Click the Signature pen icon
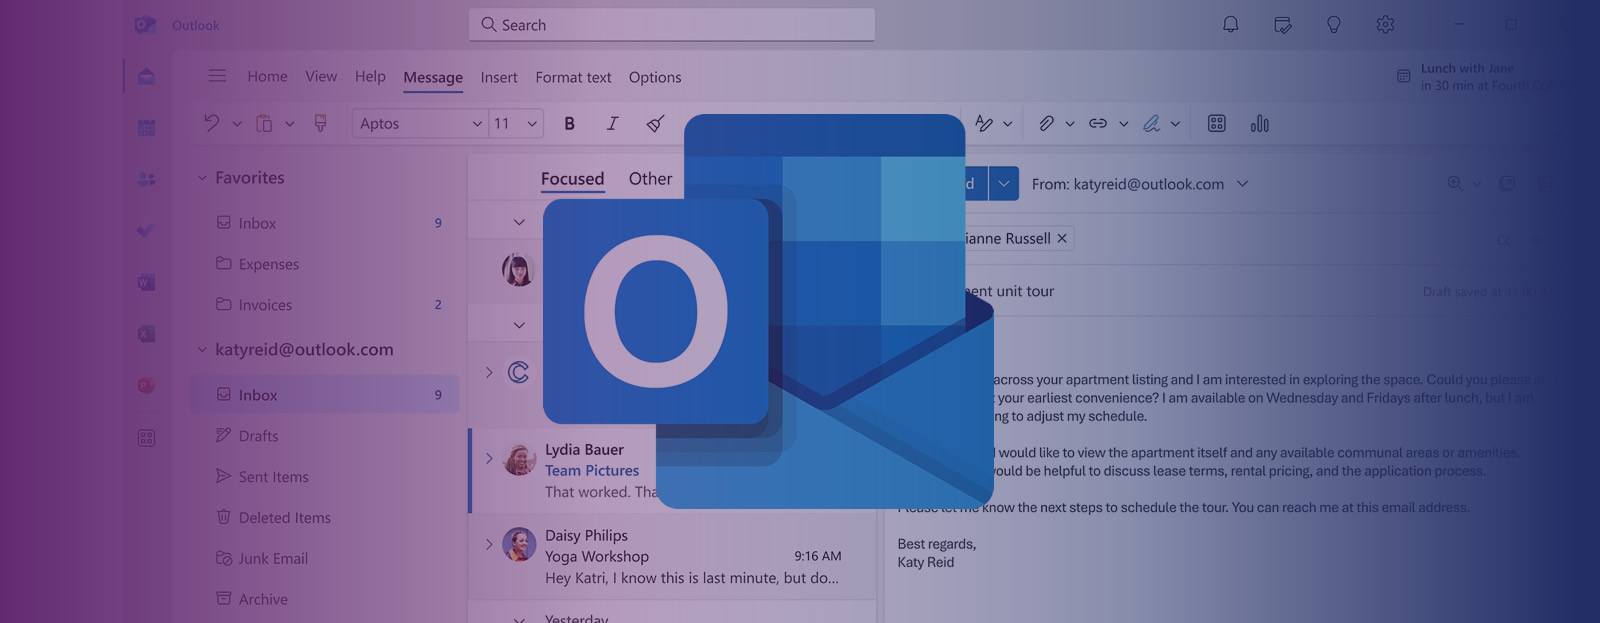 1152,123
